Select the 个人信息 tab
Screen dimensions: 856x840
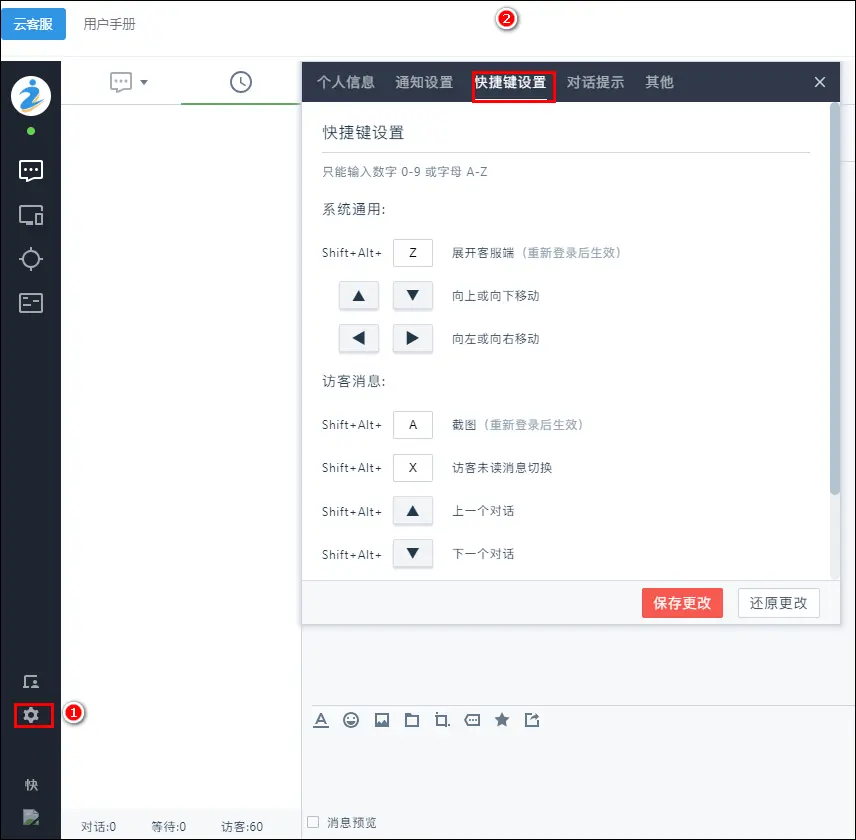[346, 82]
